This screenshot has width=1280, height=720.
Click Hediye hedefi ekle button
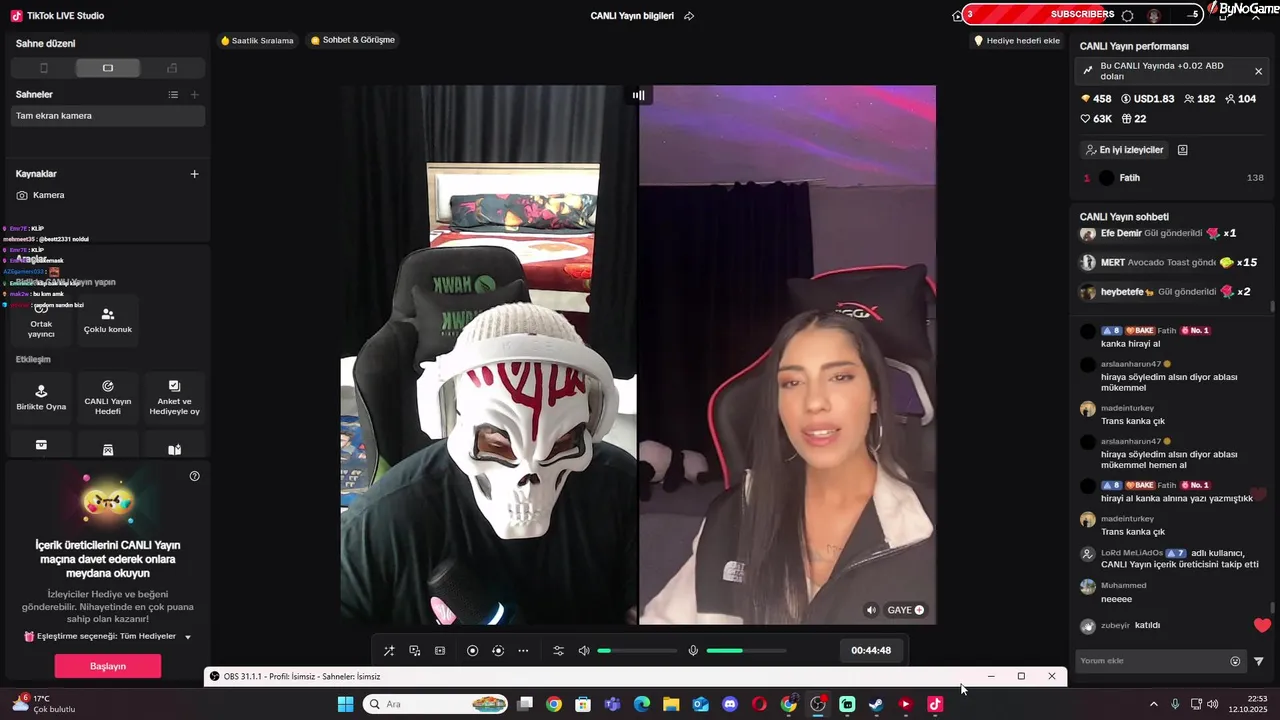click(x=1017, y=41)
